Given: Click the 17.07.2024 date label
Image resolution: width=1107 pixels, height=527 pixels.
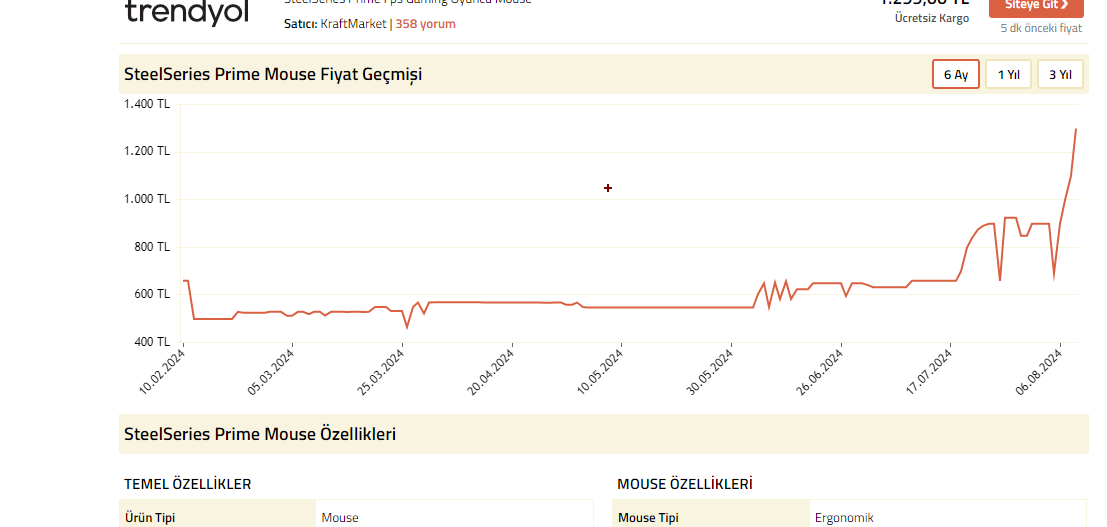Looking at the screenshot, I should (x=930, y=372).
